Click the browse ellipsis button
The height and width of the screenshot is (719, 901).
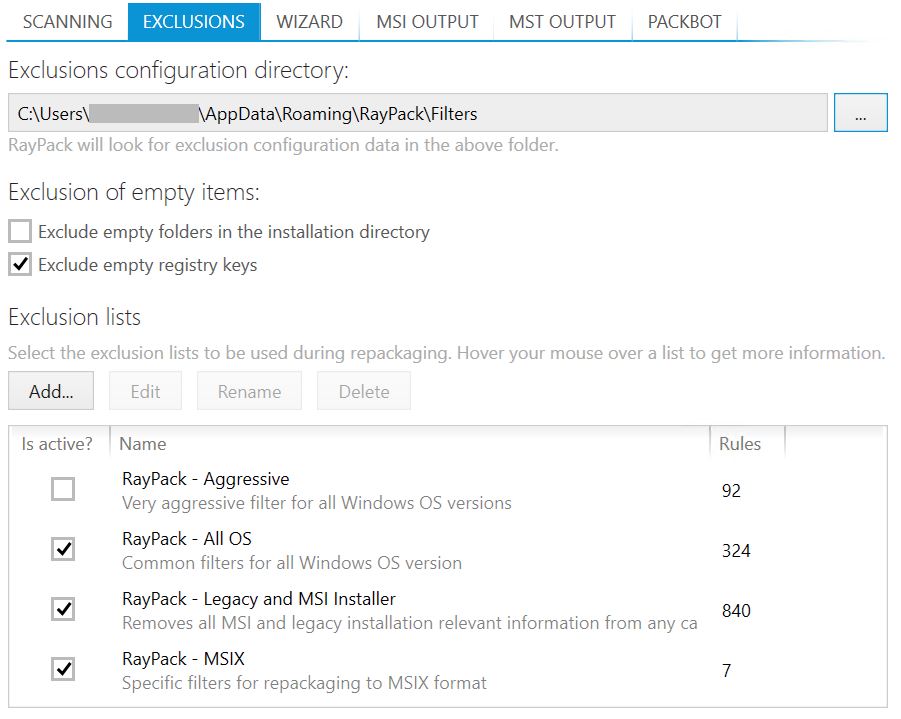coord(860,114)
